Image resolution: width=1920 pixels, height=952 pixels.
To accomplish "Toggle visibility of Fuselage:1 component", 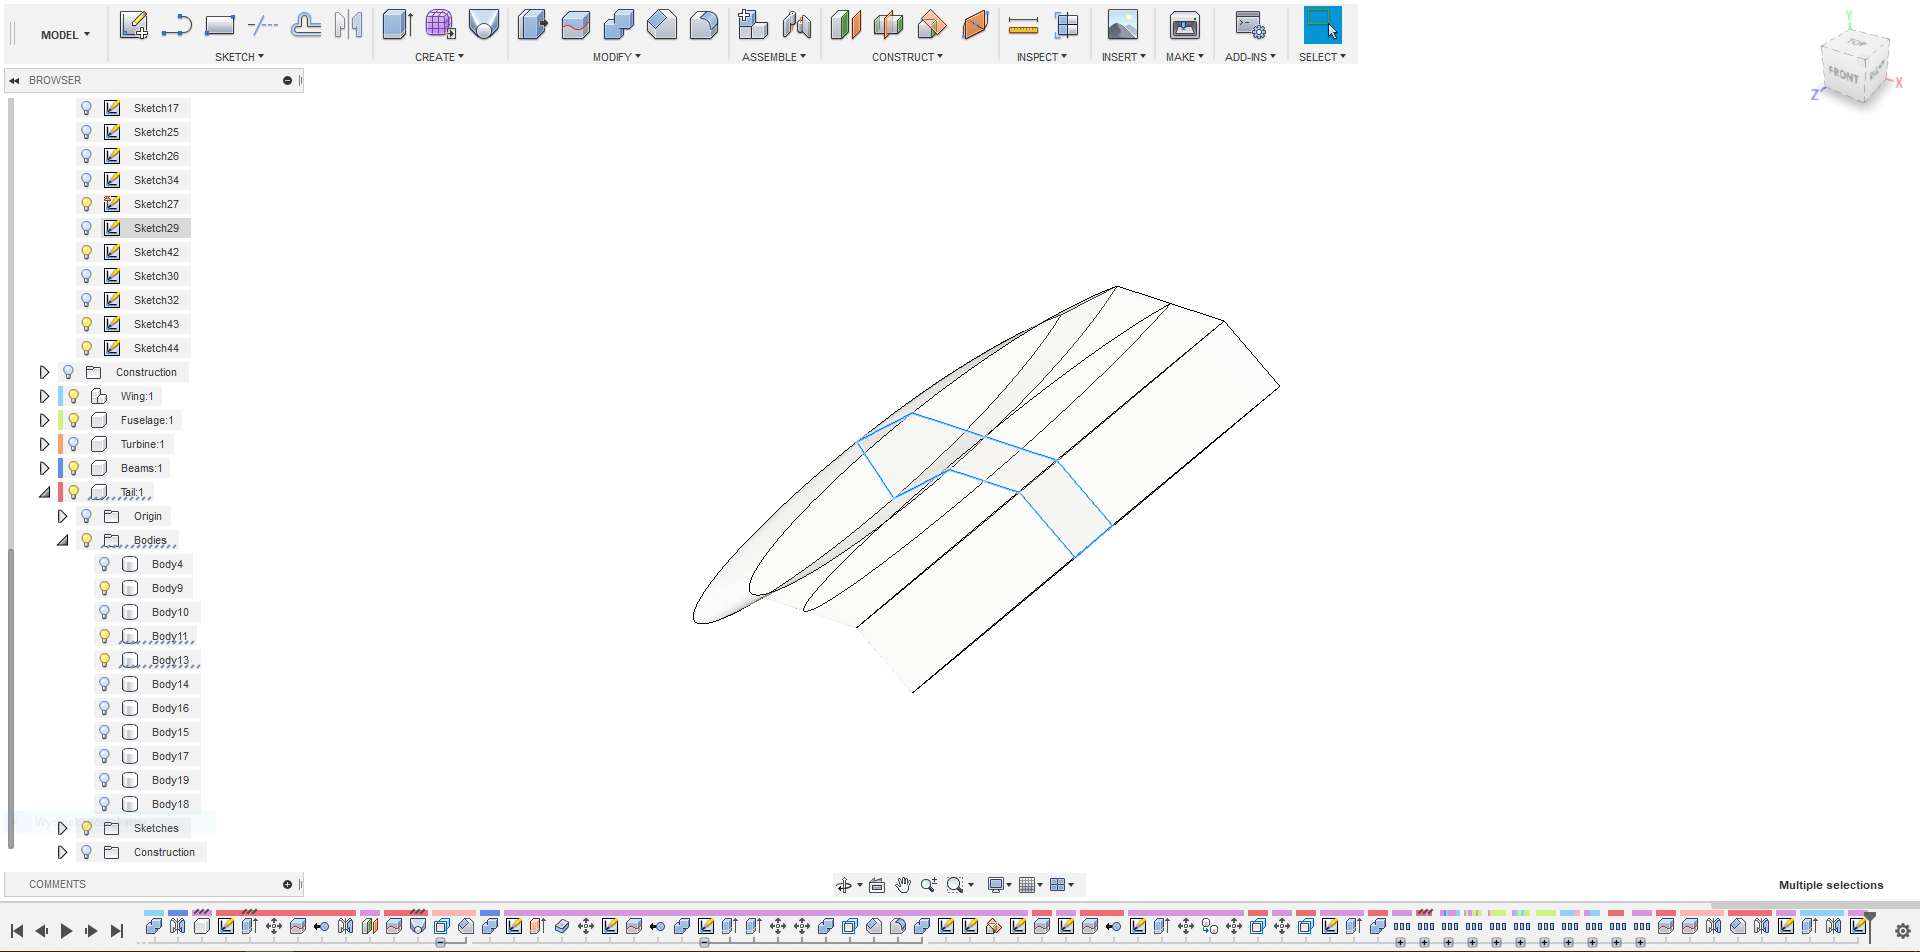I will (73, 420).
